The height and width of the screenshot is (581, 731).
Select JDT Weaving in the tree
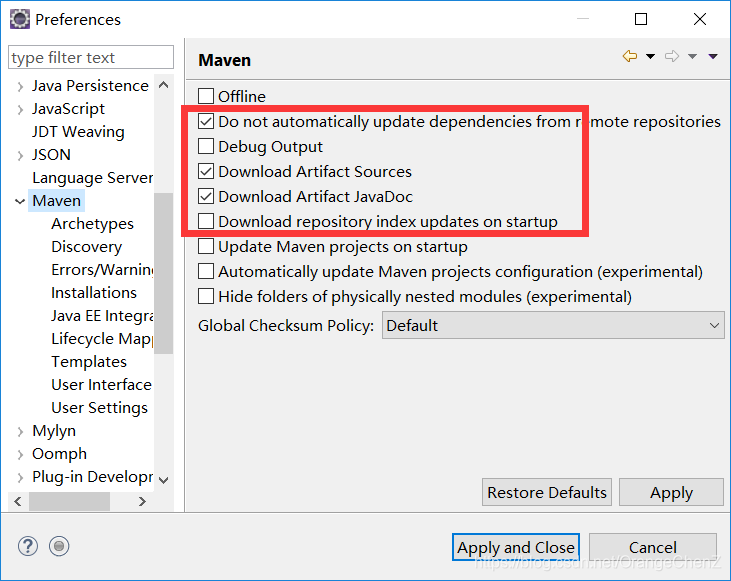click(x=78, y=132)
